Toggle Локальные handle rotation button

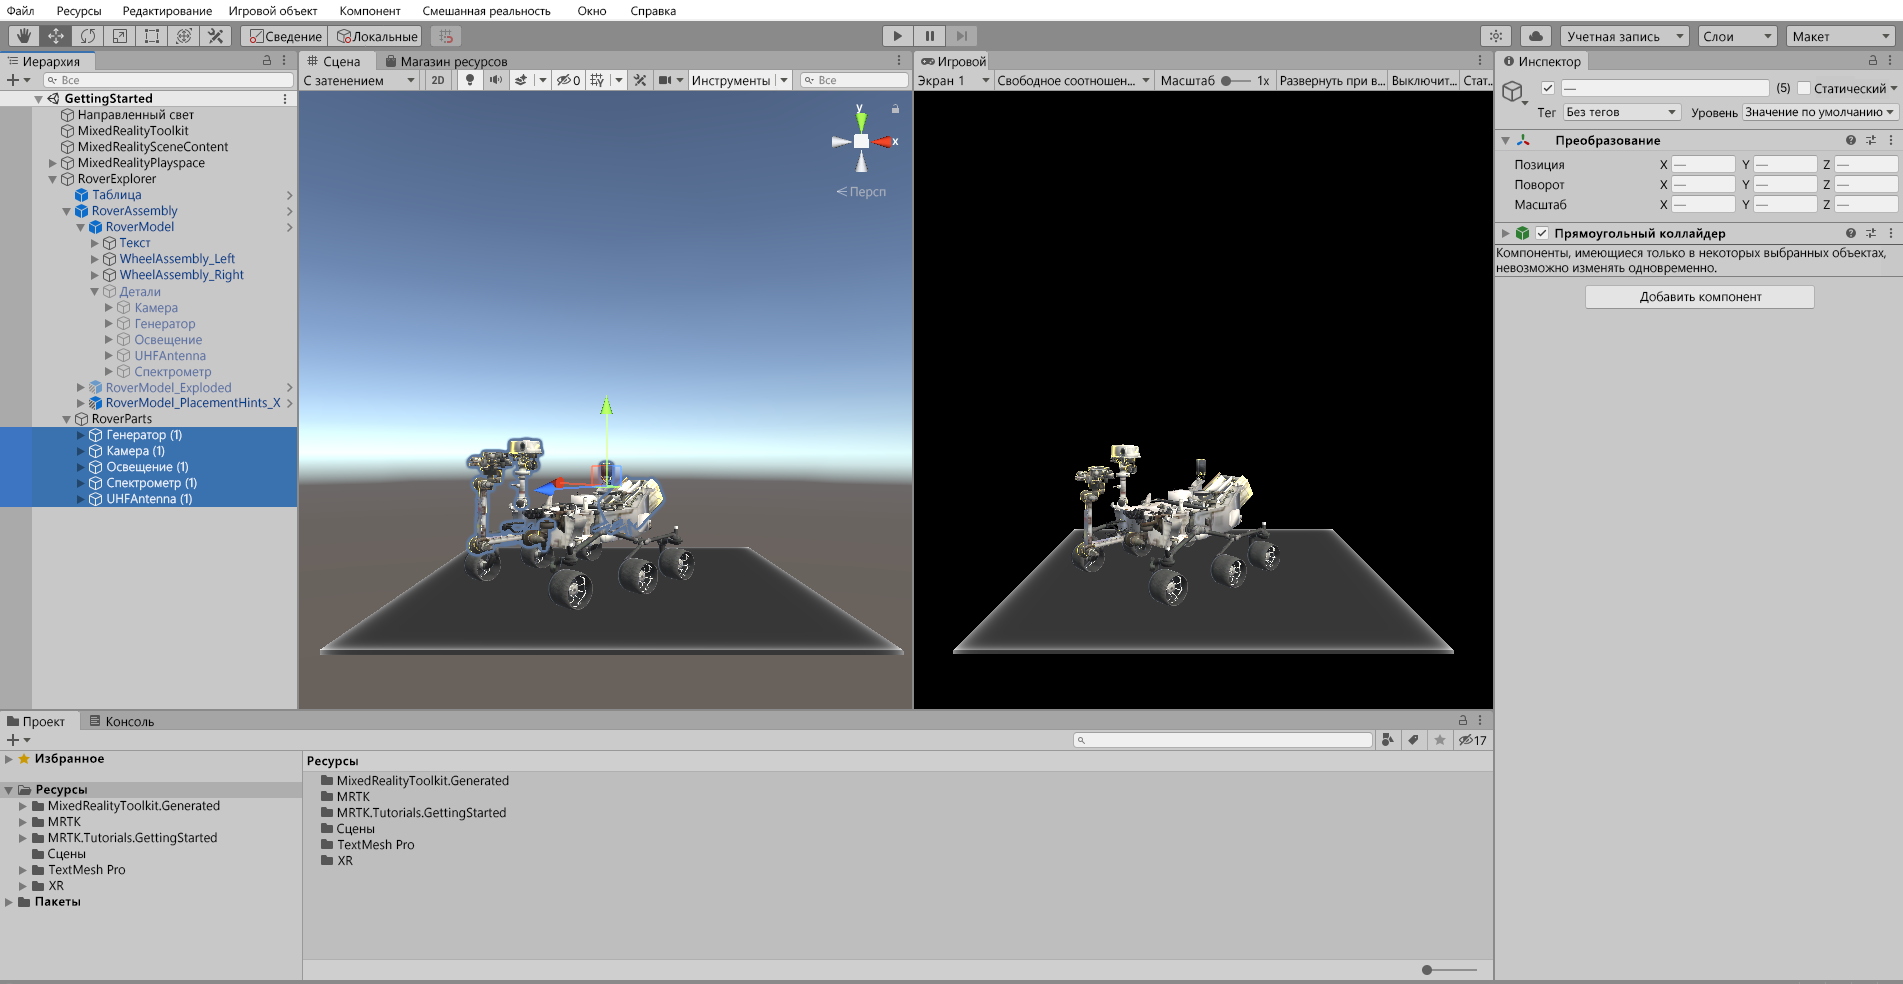pos(377,36)
